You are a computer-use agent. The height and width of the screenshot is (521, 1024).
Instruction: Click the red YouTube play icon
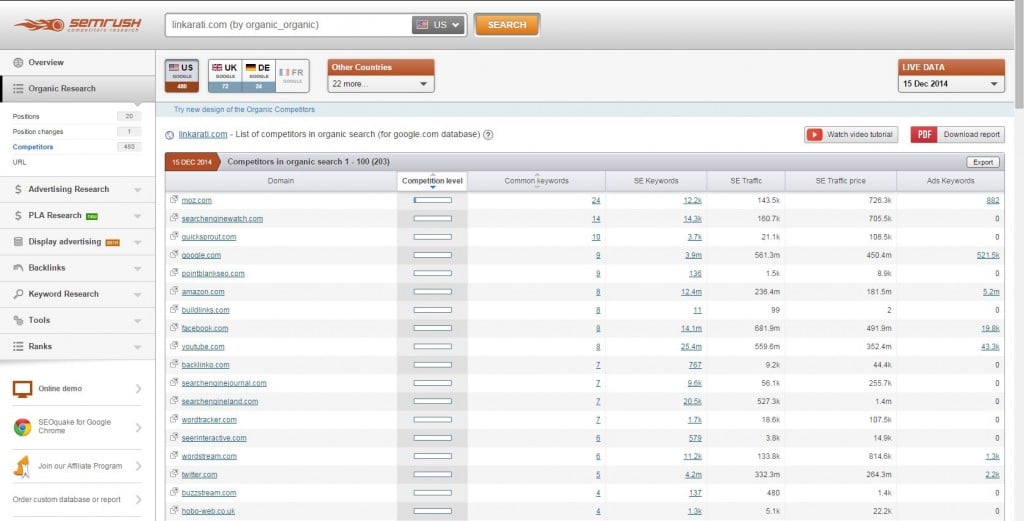[x=814, y=134]
